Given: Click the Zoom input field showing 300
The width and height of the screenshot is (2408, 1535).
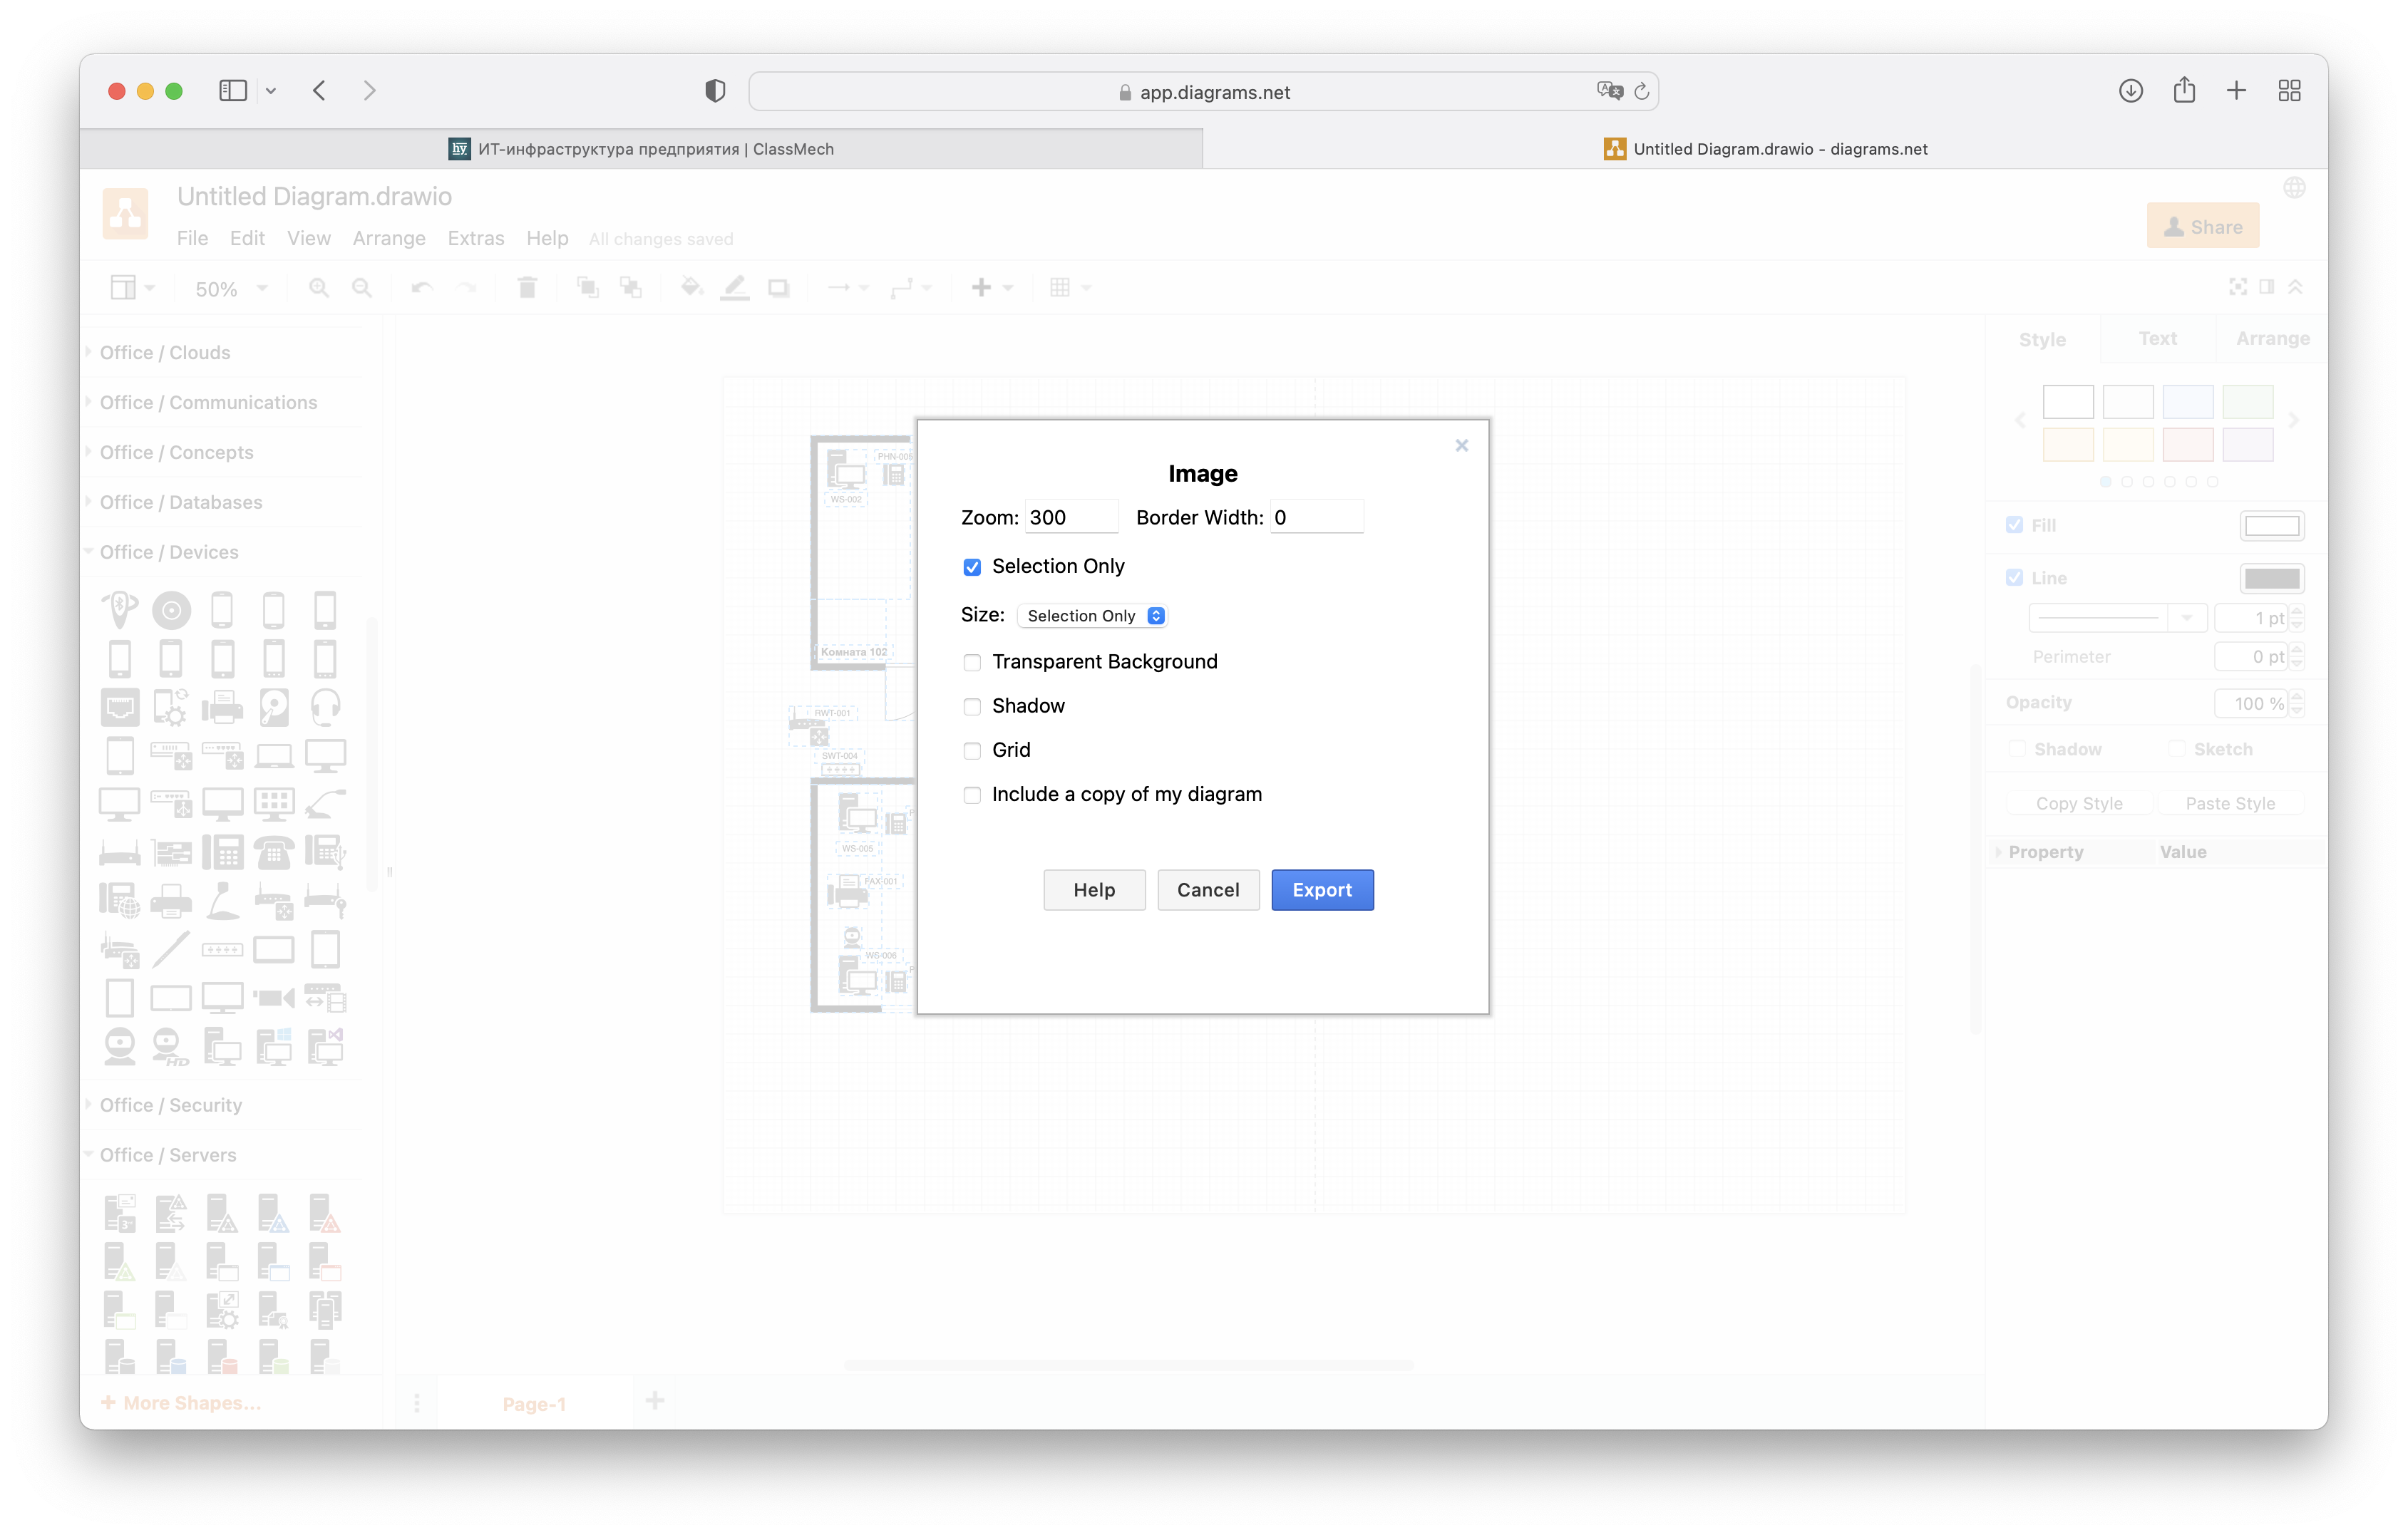Looking at the screenshot, I should click(x=1071, y=517).
